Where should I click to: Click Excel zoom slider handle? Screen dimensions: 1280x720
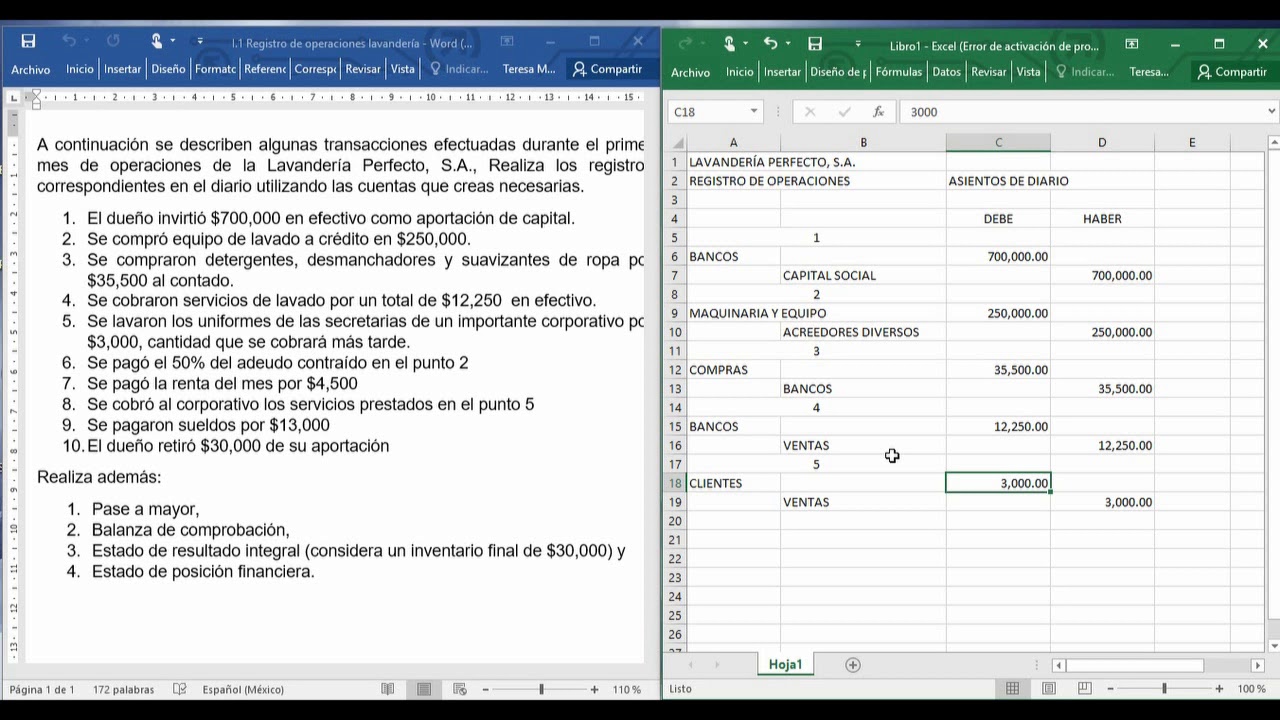pos(1164,689)
